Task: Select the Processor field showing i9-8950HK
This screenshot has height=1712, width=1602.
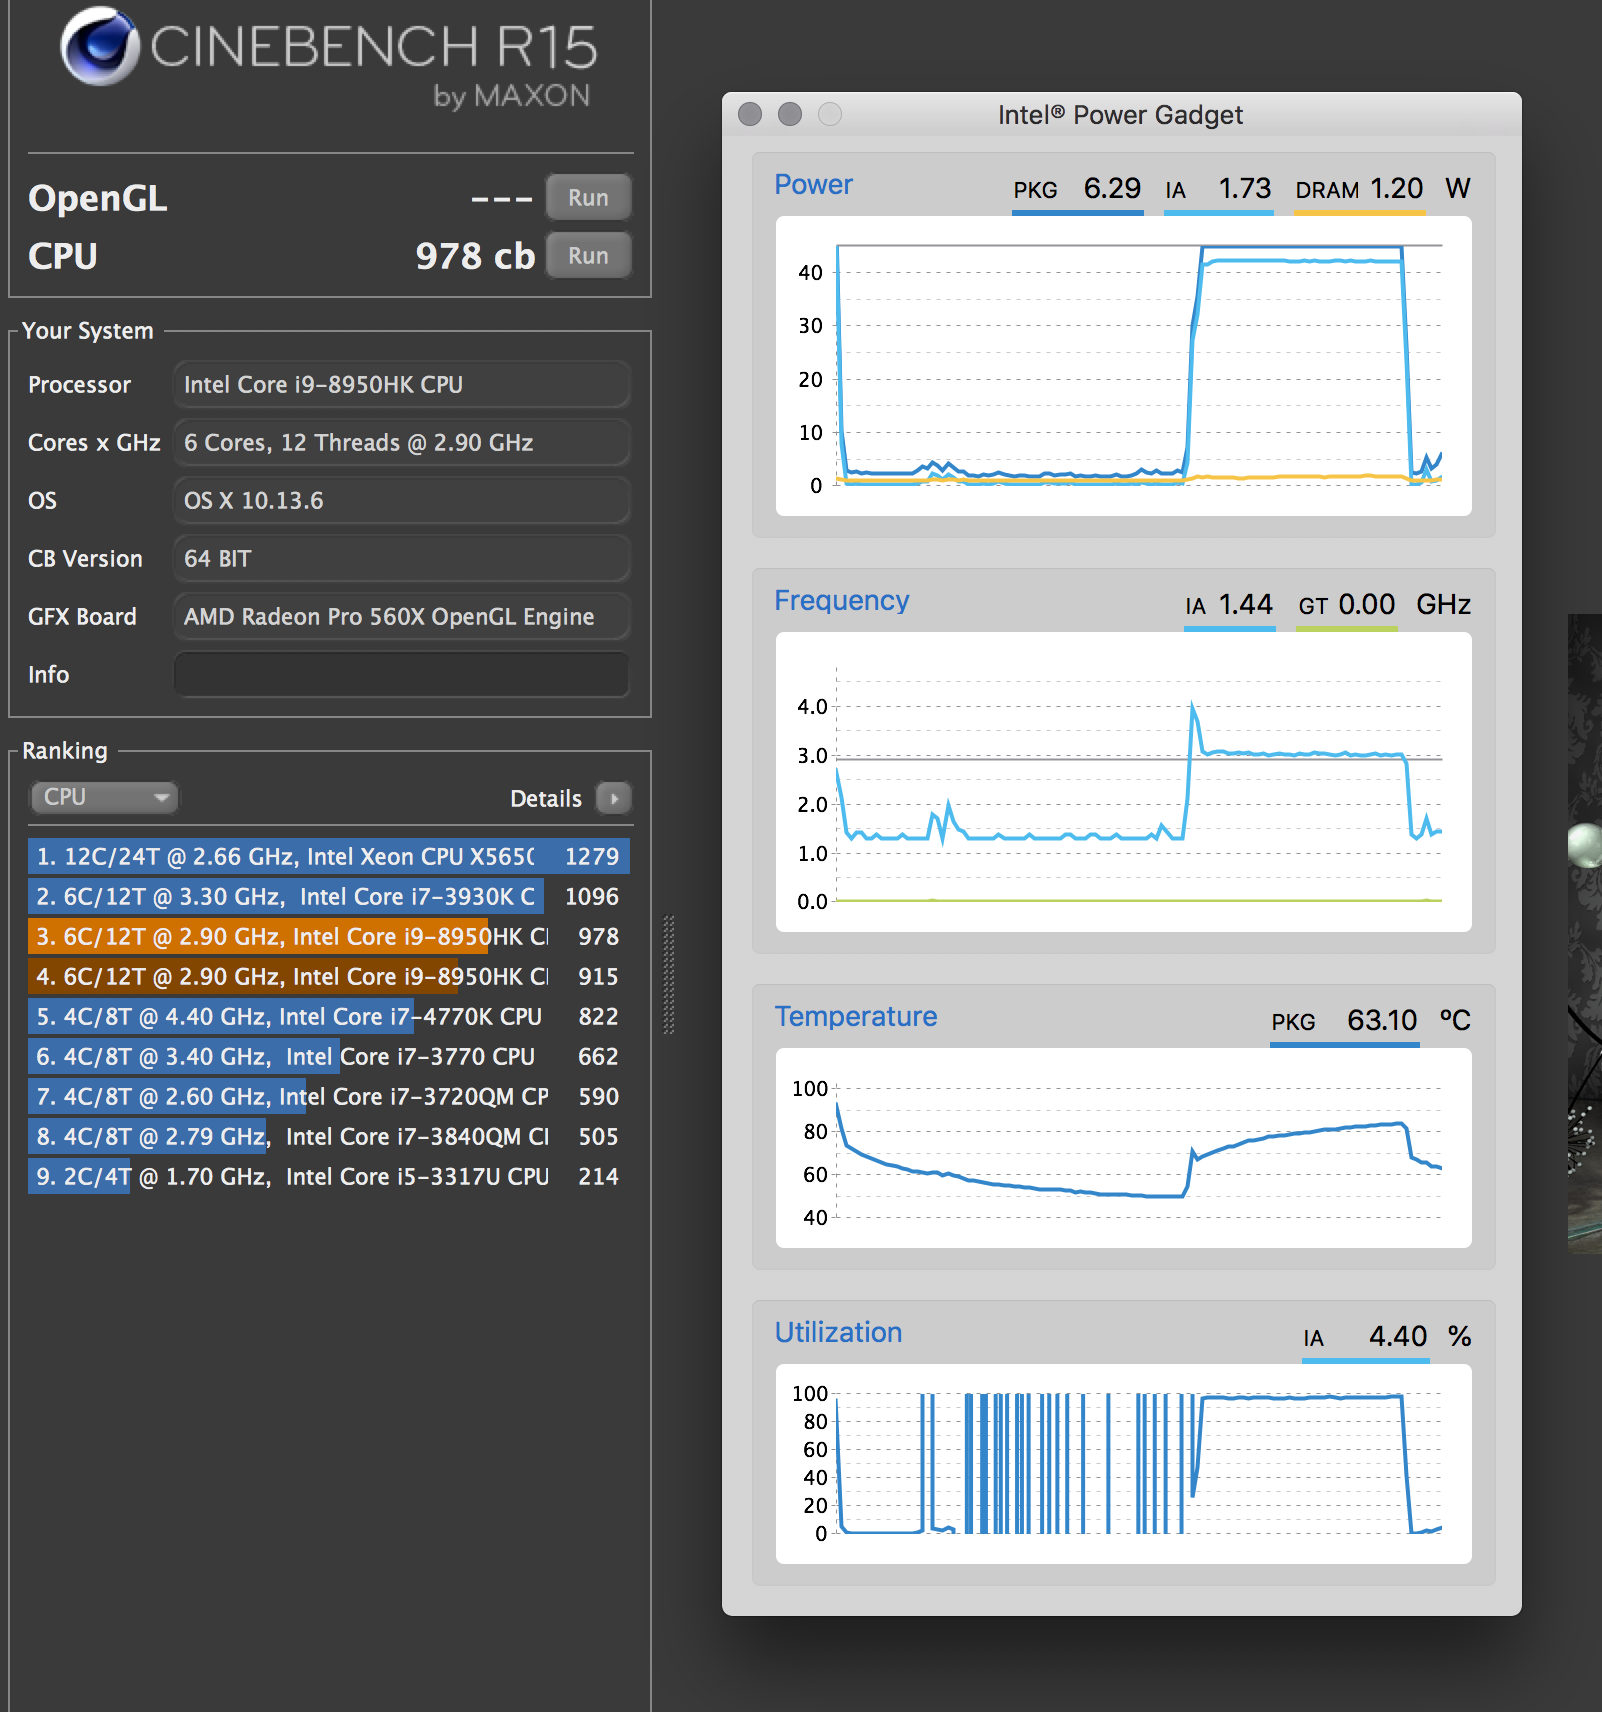Action: (402, 384)
